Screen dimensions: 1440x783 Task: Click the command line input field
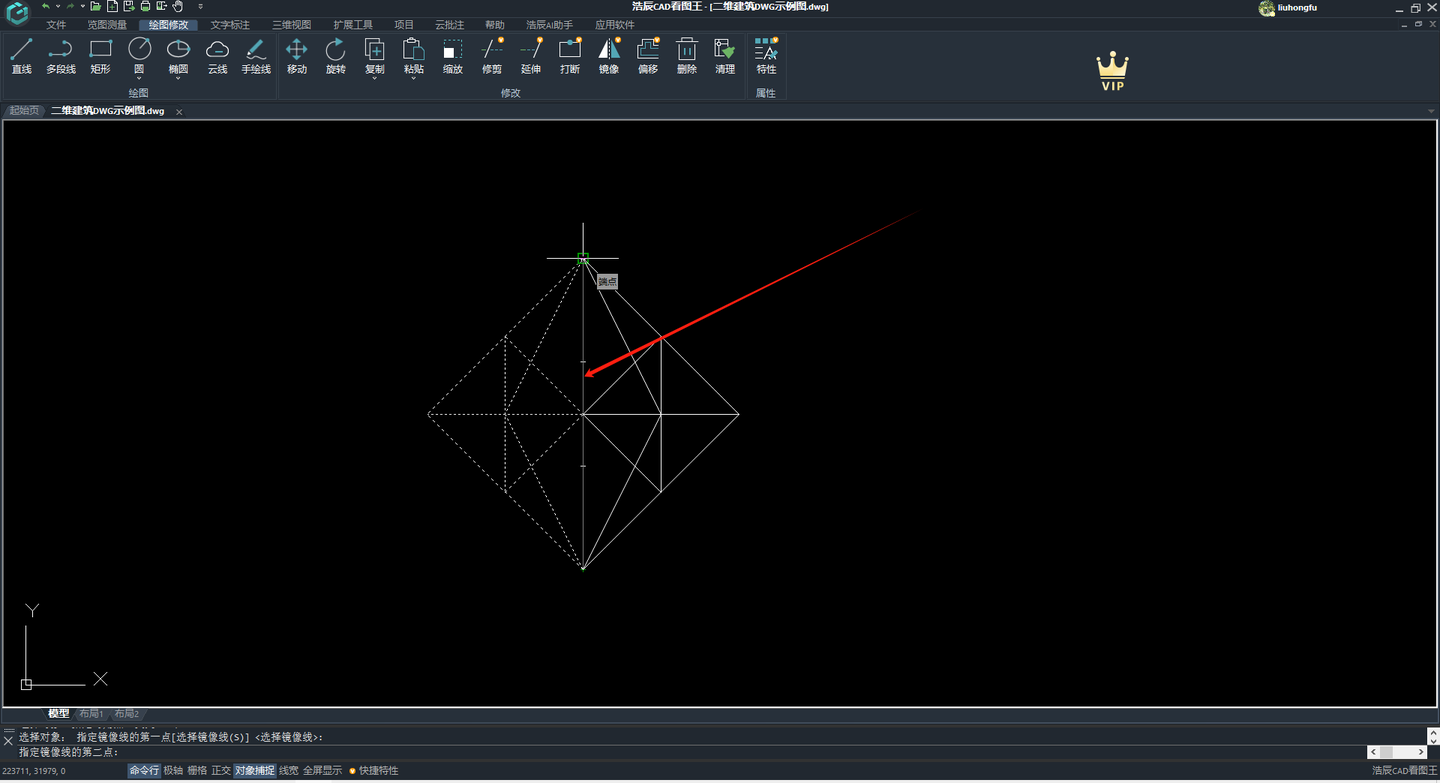[x=690, y=752]
